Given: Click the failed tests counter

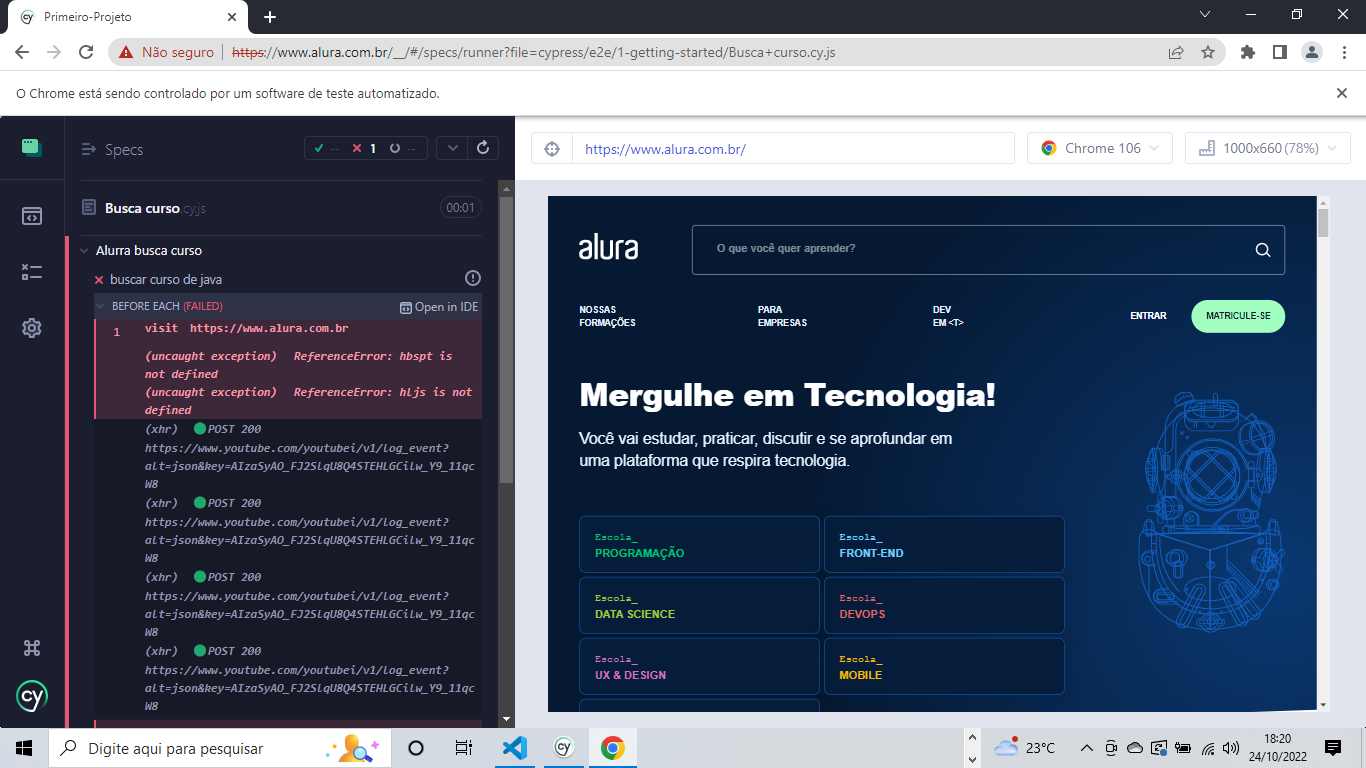Looking at the screenshot, I should pos(364,148).
